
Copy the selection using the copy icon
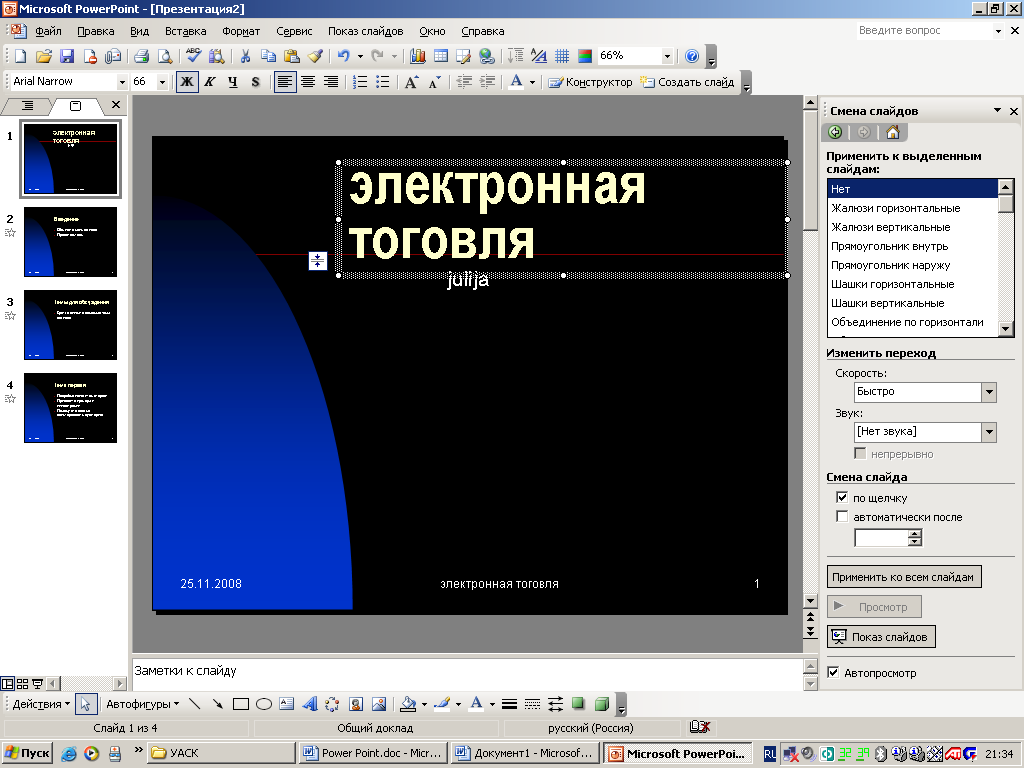[x=268, y=56]
